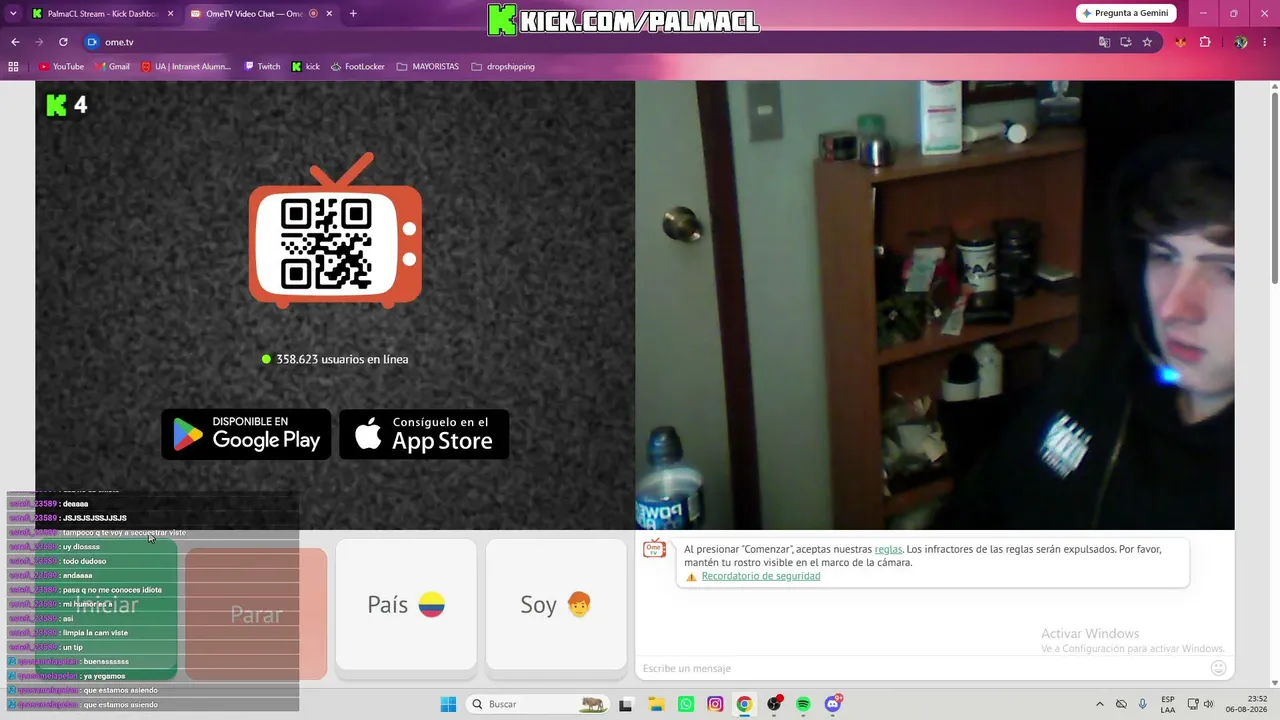Viewport: 1280px width, 720px height.
Task: Reload the ome.tv page
Action: click(63, 42)
